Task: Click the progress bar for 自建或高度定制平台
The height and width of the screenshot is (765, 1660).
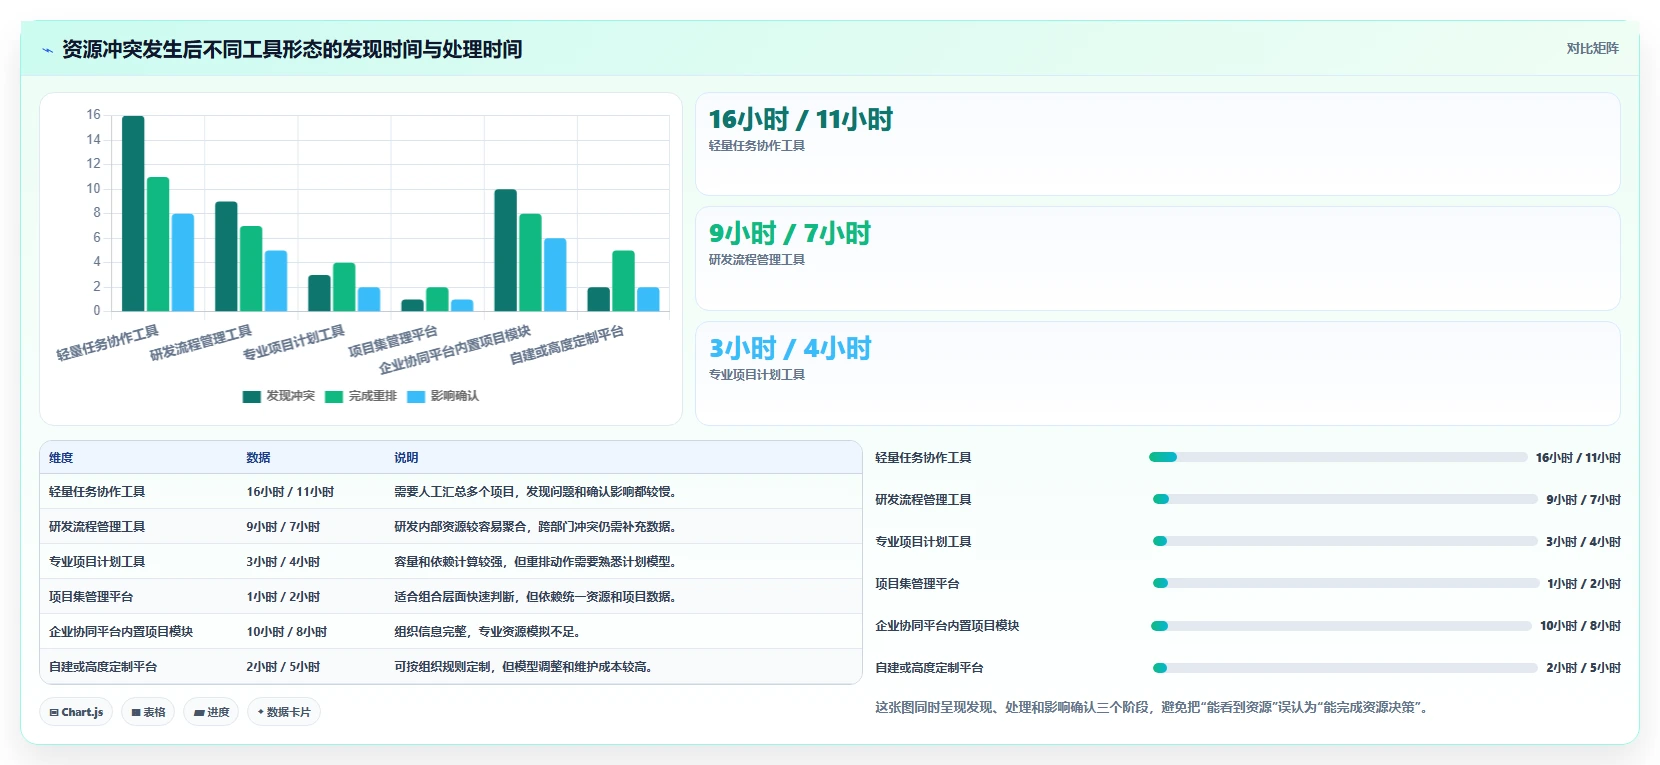Action: tap(1345, 668)
